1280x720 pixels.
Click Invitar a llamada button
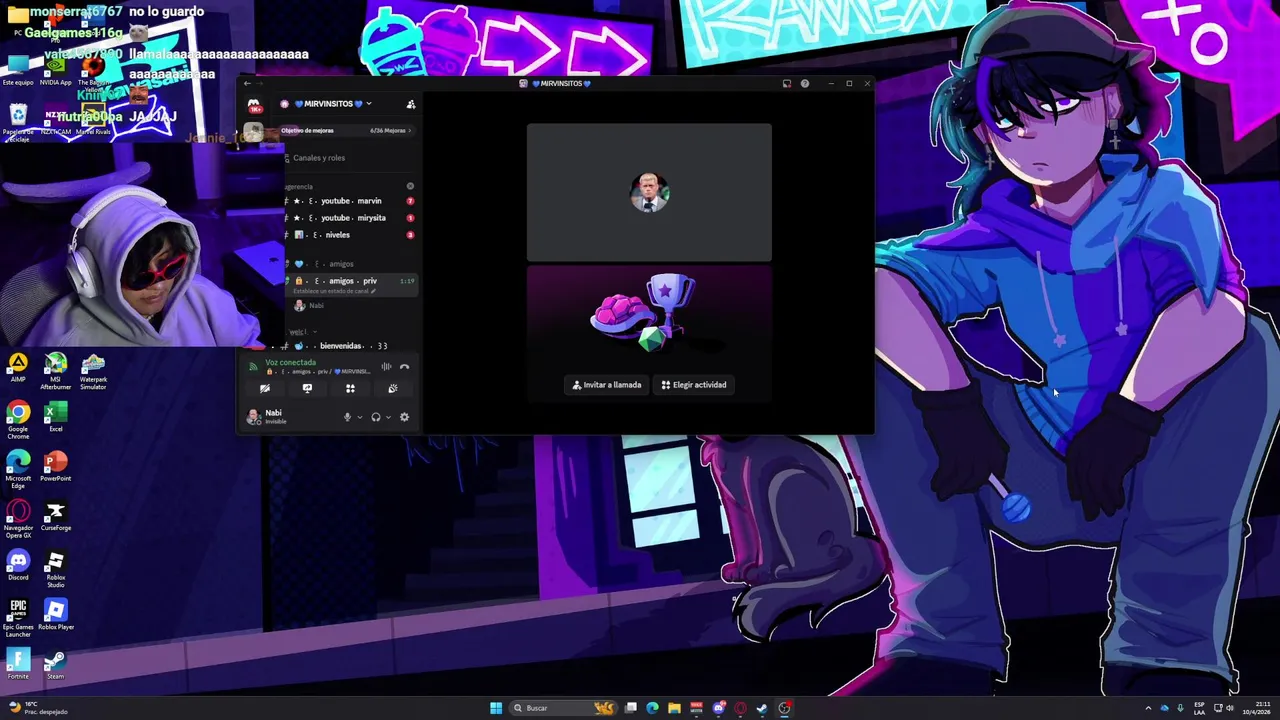pos(607,385)
